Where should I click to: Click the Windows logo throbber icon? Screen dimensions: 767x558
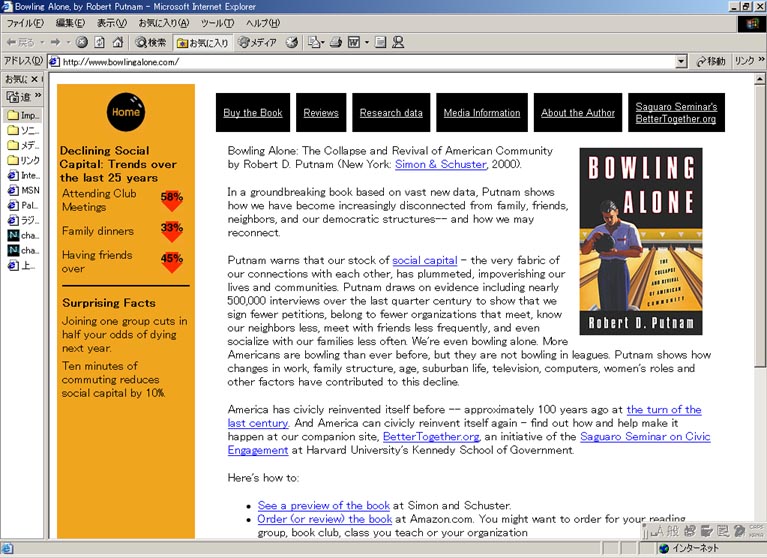coord(751,23)
